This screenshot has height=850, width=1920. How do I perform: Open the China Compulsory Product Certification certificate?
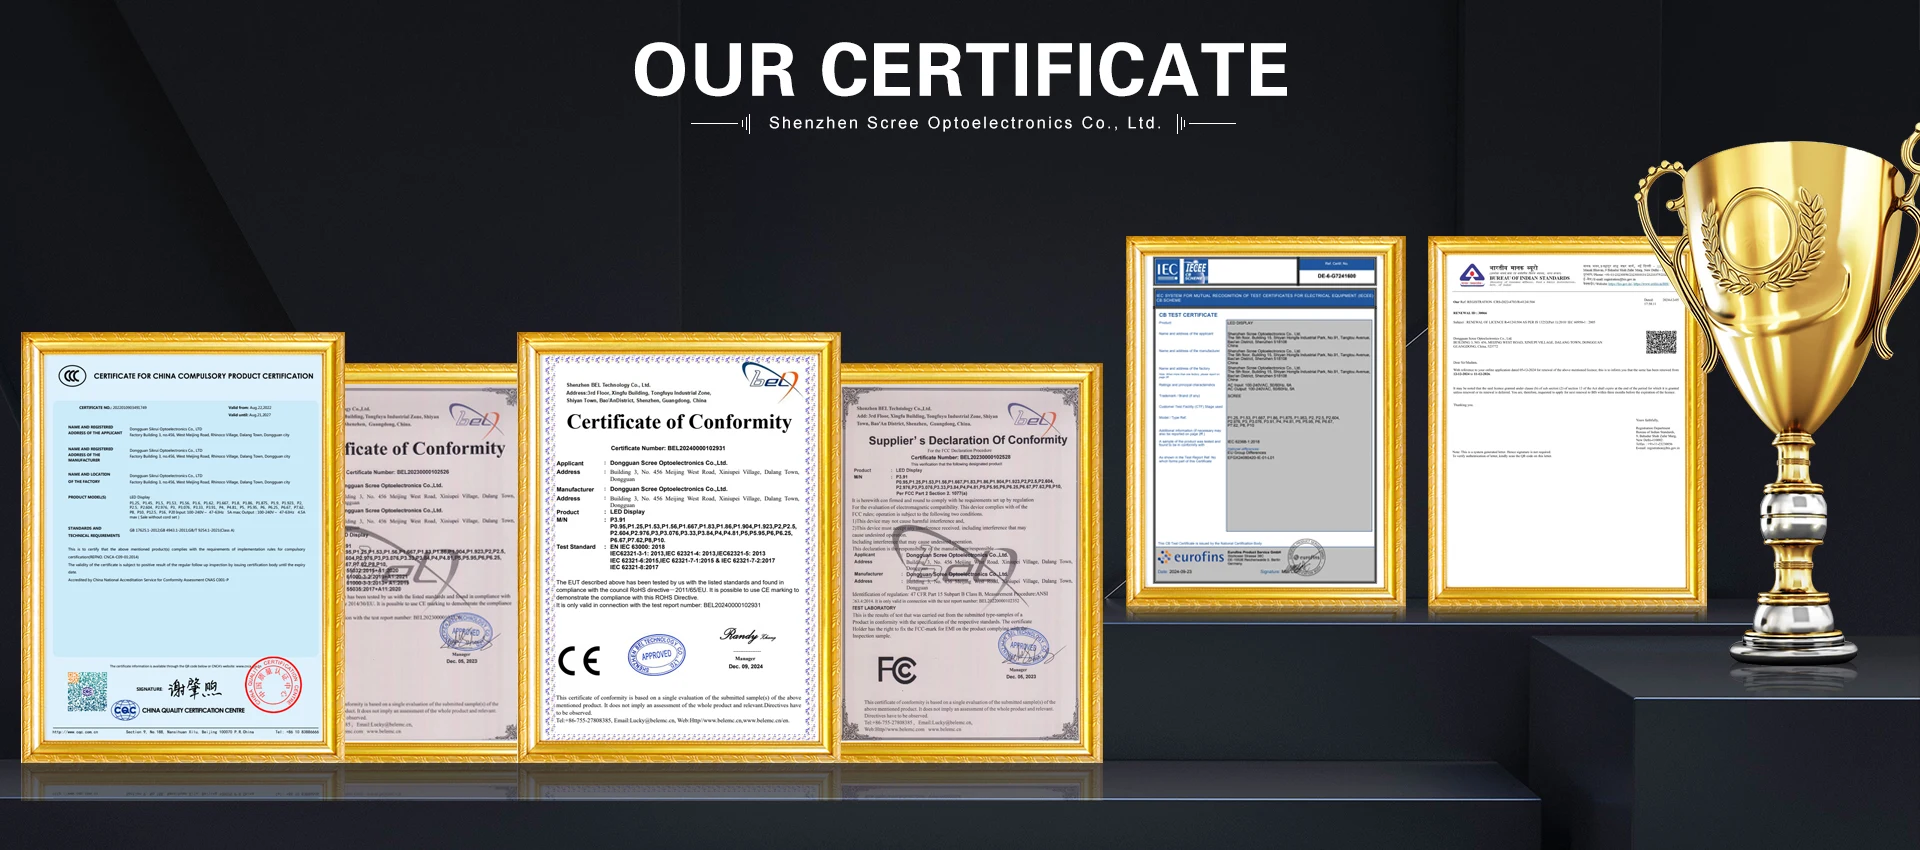[x=183, y=548]
